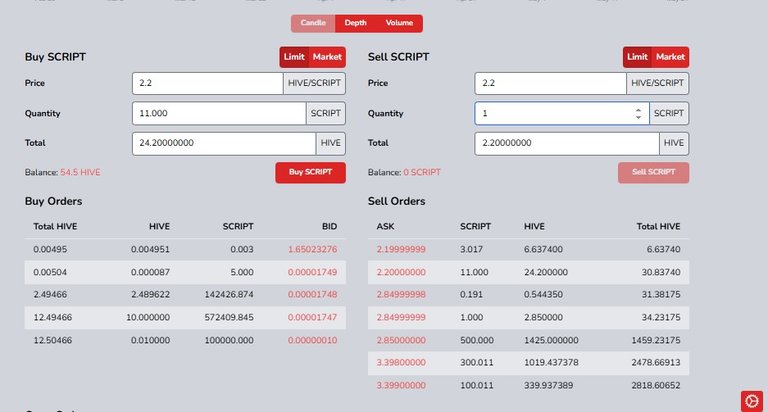Screen dimensions: 768x412
Task: Select Limit order type for Sell SCRIPT
Action: tap(637, 57)
